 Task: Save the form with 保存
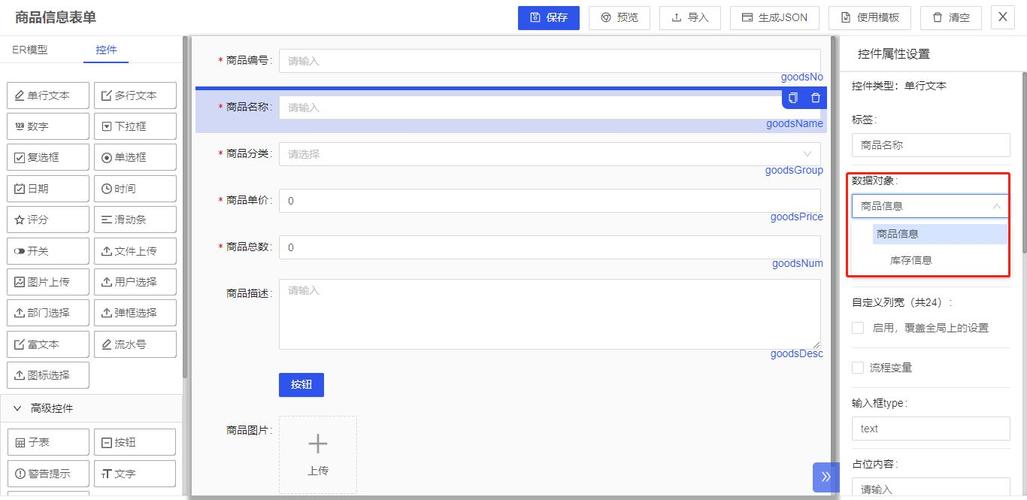(x=549, y=18)
